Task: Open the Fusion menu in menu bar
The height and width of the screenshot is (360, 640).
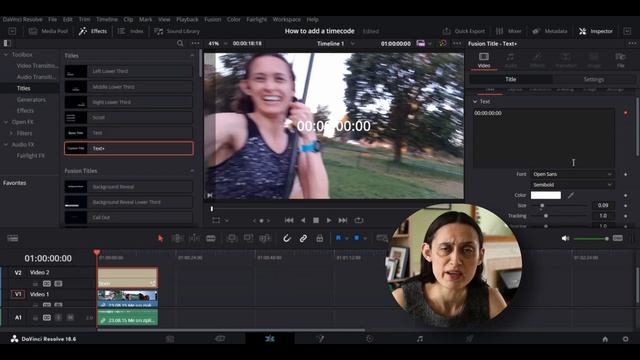Action: click(x=212, y=19)
